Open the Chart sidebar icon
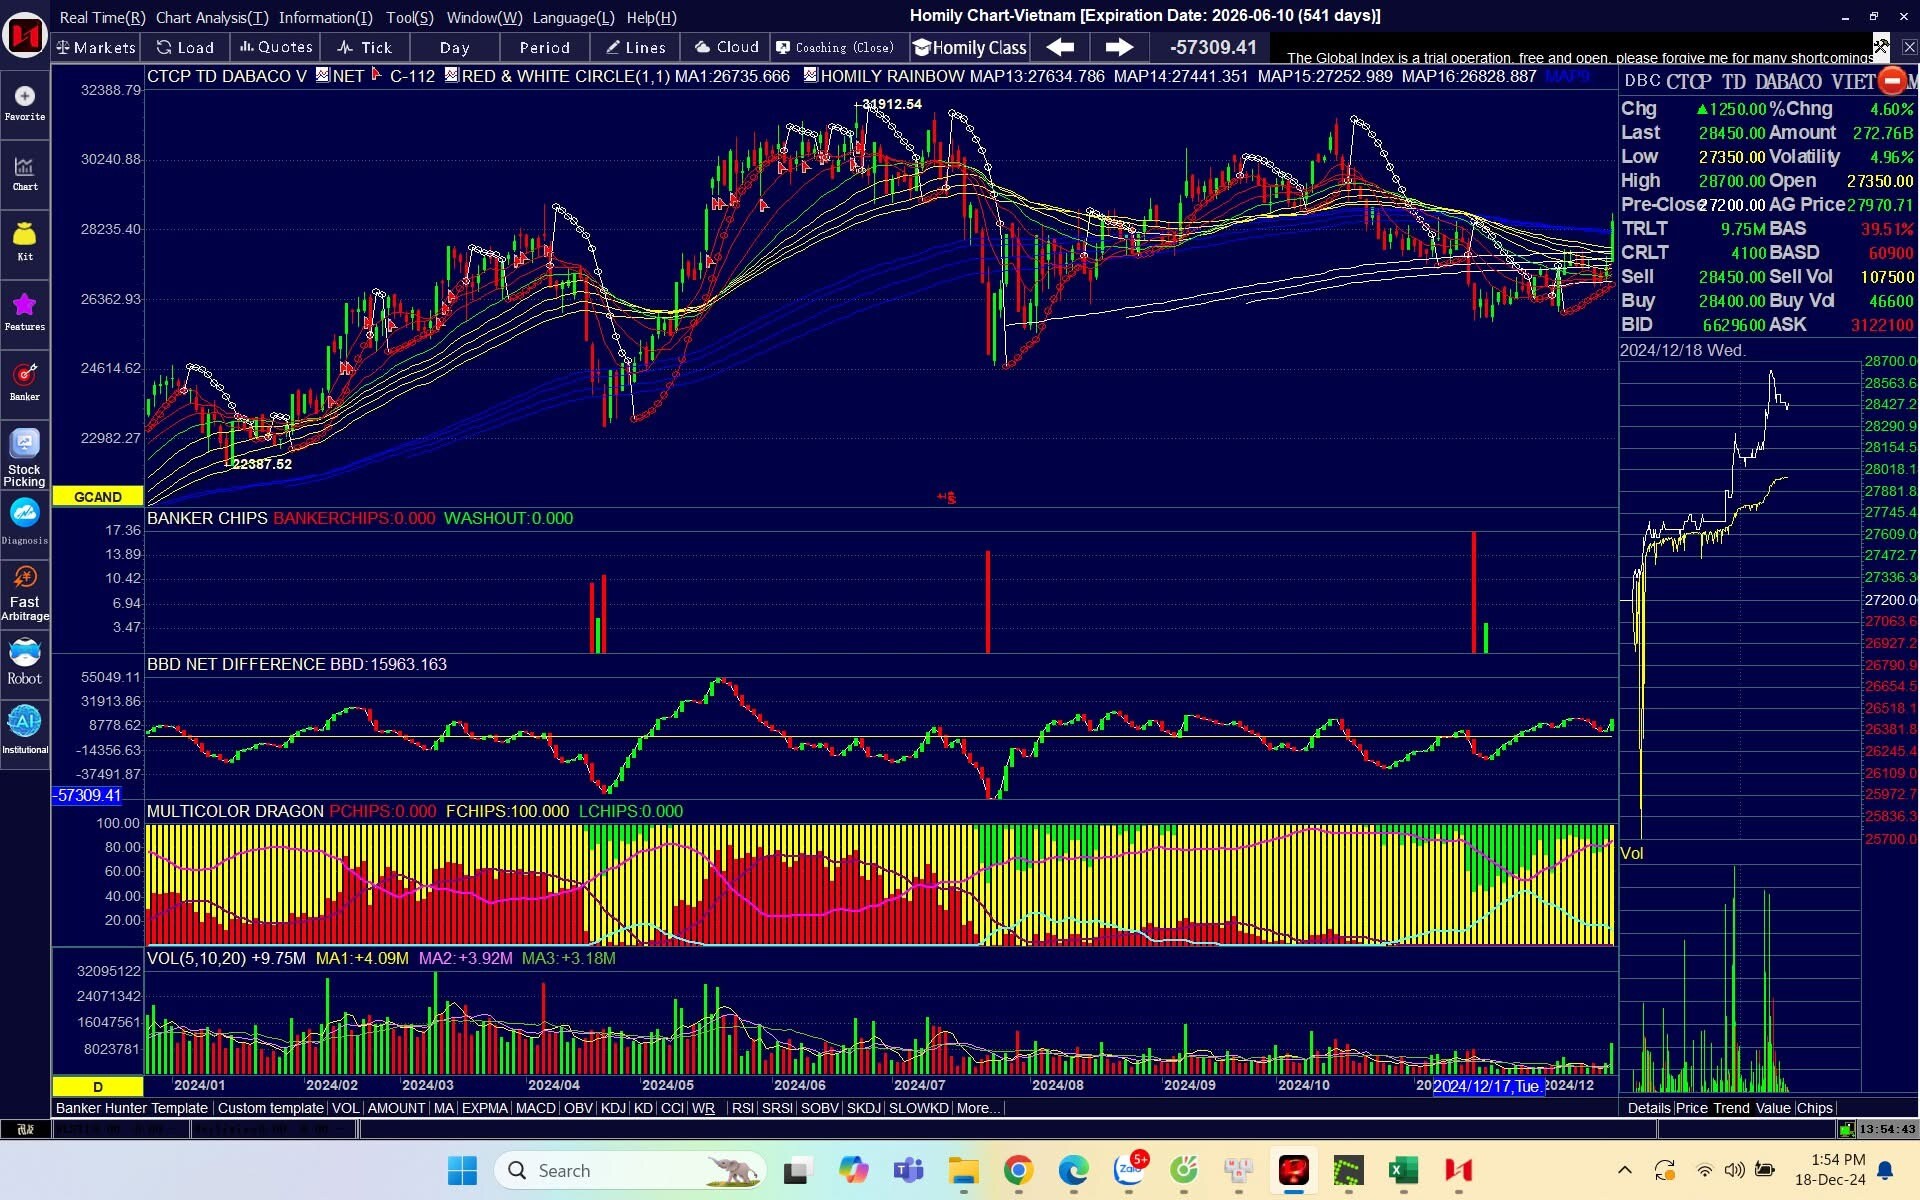The image size is (1920, 1200). pos(25,173)
